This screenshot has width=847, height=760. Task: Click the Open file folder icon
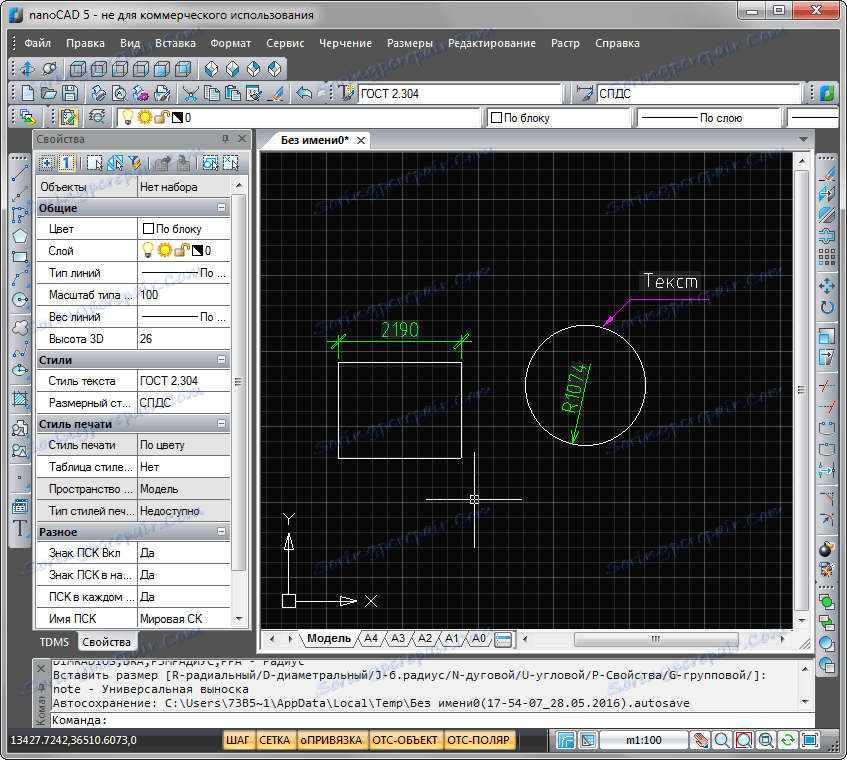click(47, 93)
